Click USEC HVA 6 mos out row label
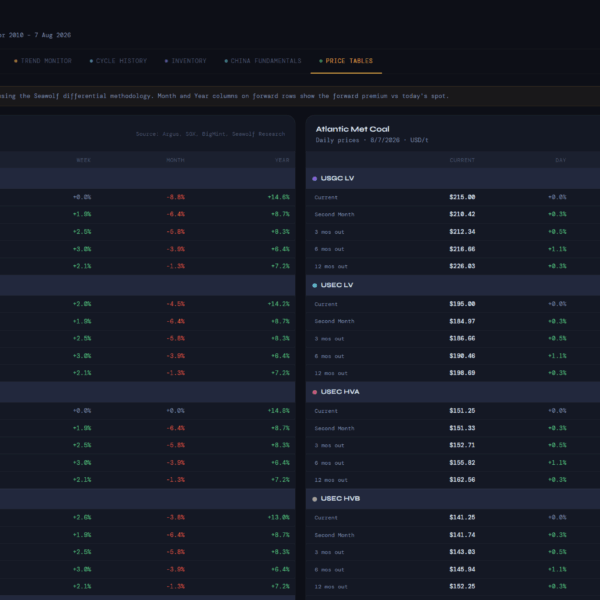600x600 pixels. (329, 463)
